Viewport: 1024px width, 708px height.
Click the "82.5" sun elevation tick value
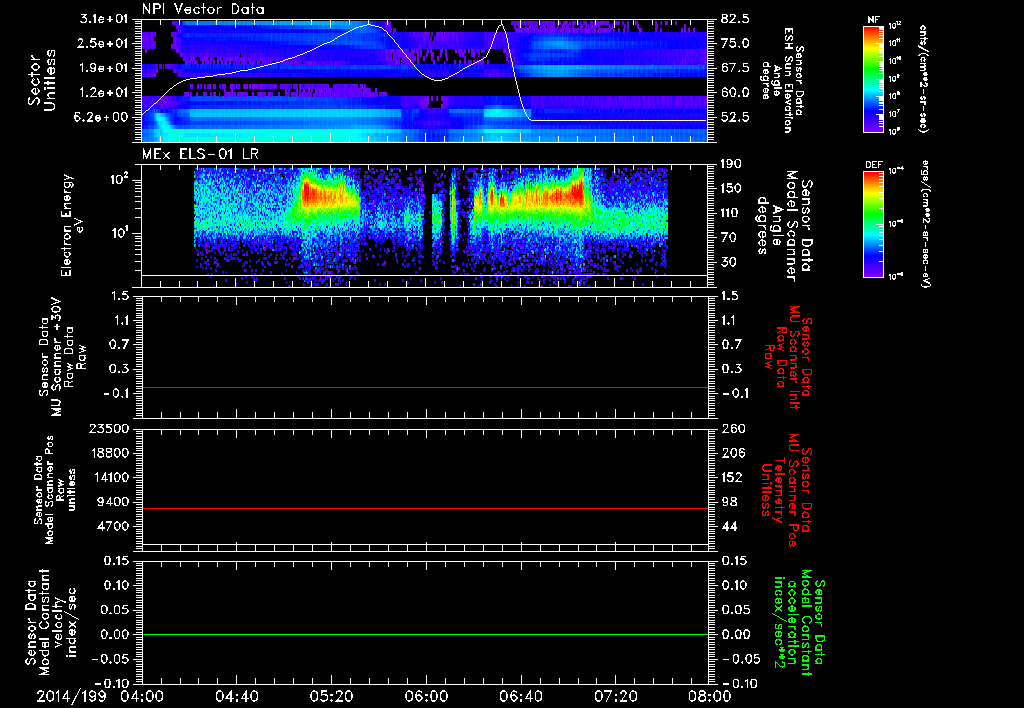pos(735,19)
